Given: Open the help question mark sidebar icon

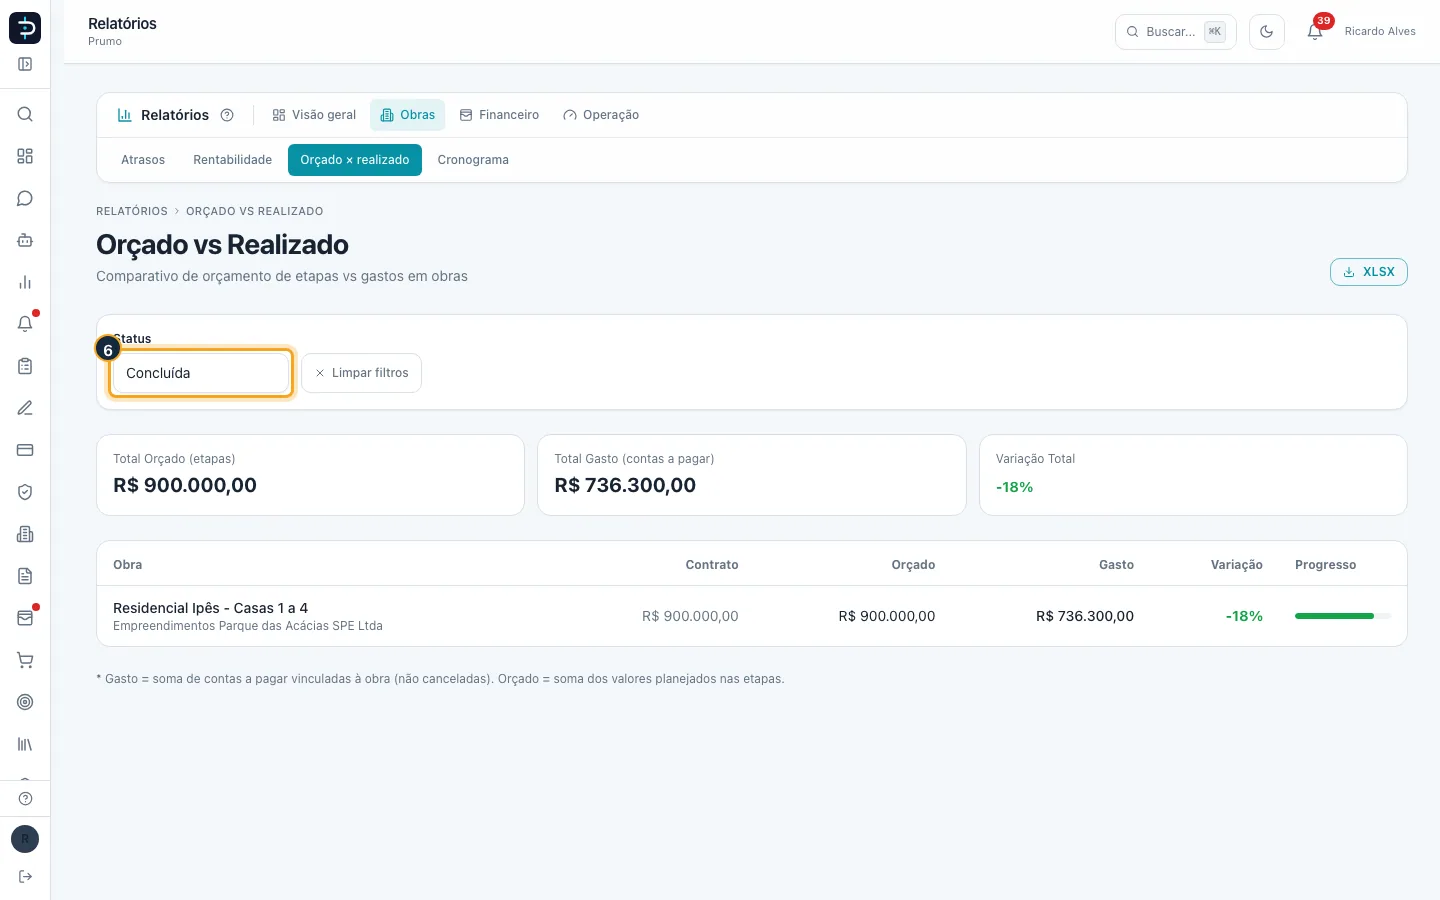Looking at the screenshot, I should (25, 798).
